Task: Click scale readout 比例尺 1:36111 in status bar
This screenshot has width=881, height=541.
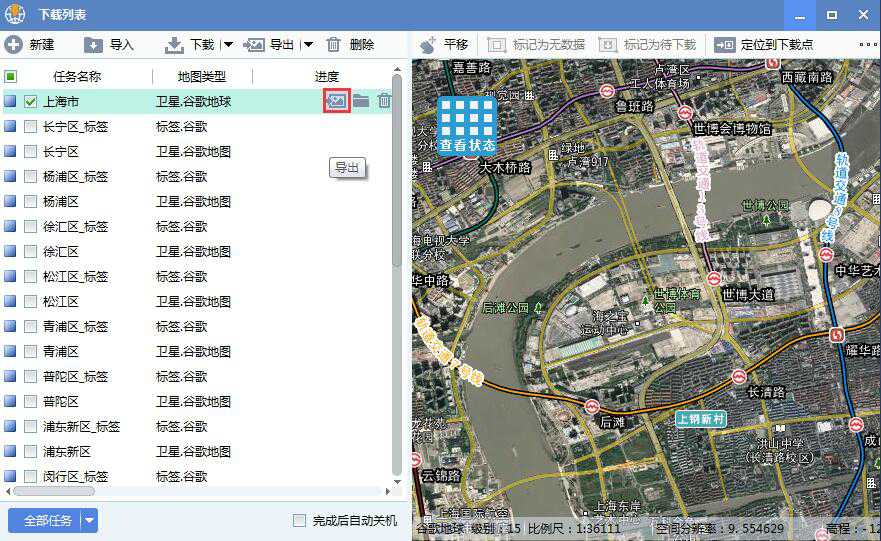Action: [x=574, y=529]
